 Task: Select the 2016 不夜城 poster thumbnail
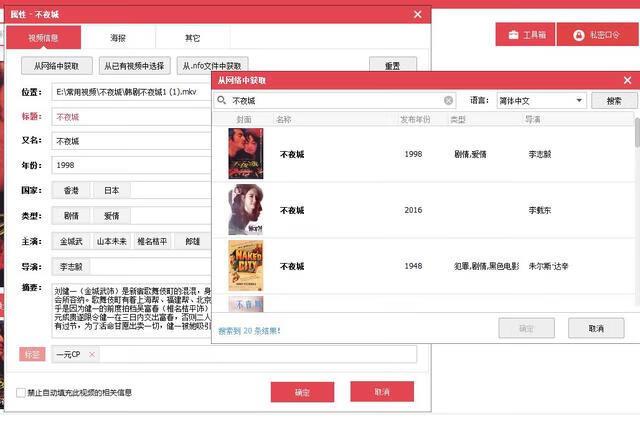tap(246, 210)
